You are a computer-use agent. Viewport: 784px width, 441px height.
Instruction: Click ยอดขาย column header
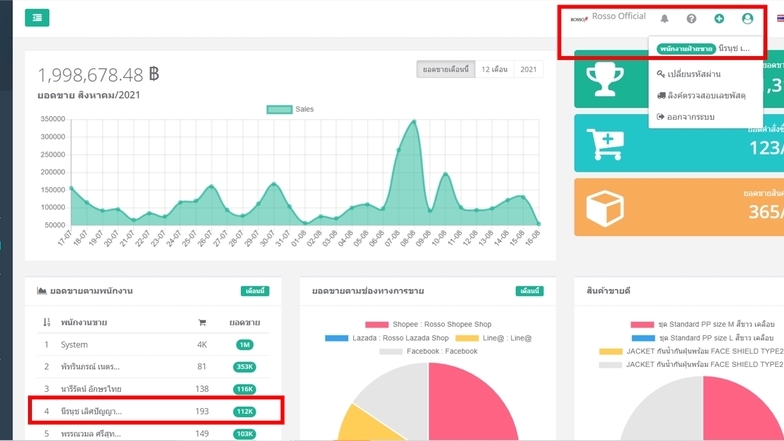[x=244, y=322]
